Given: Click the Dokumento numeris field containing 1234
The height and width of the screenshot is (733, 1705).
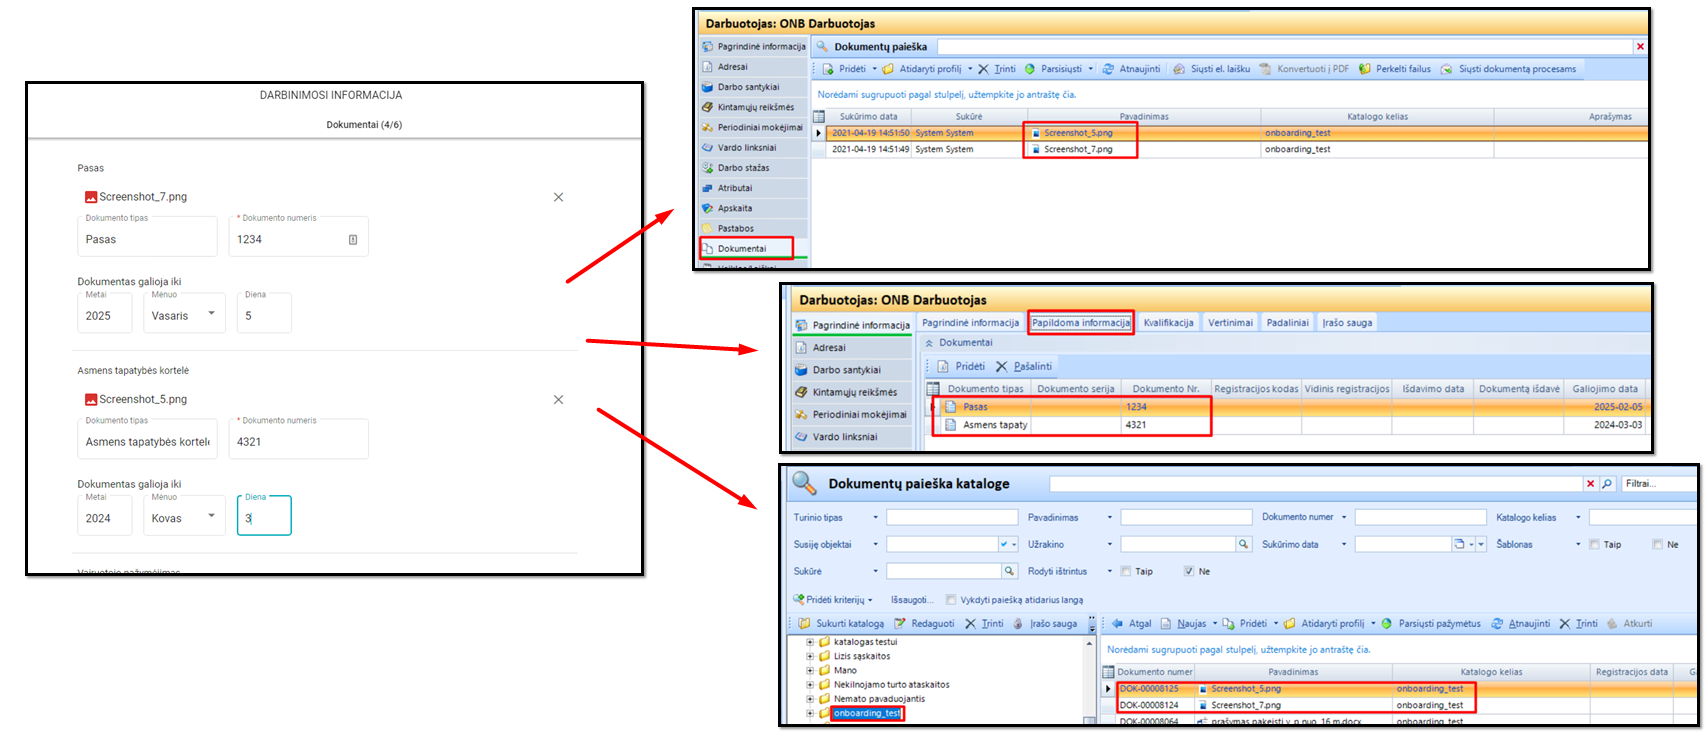Looking at the screenshot, I should click(290, 240).
